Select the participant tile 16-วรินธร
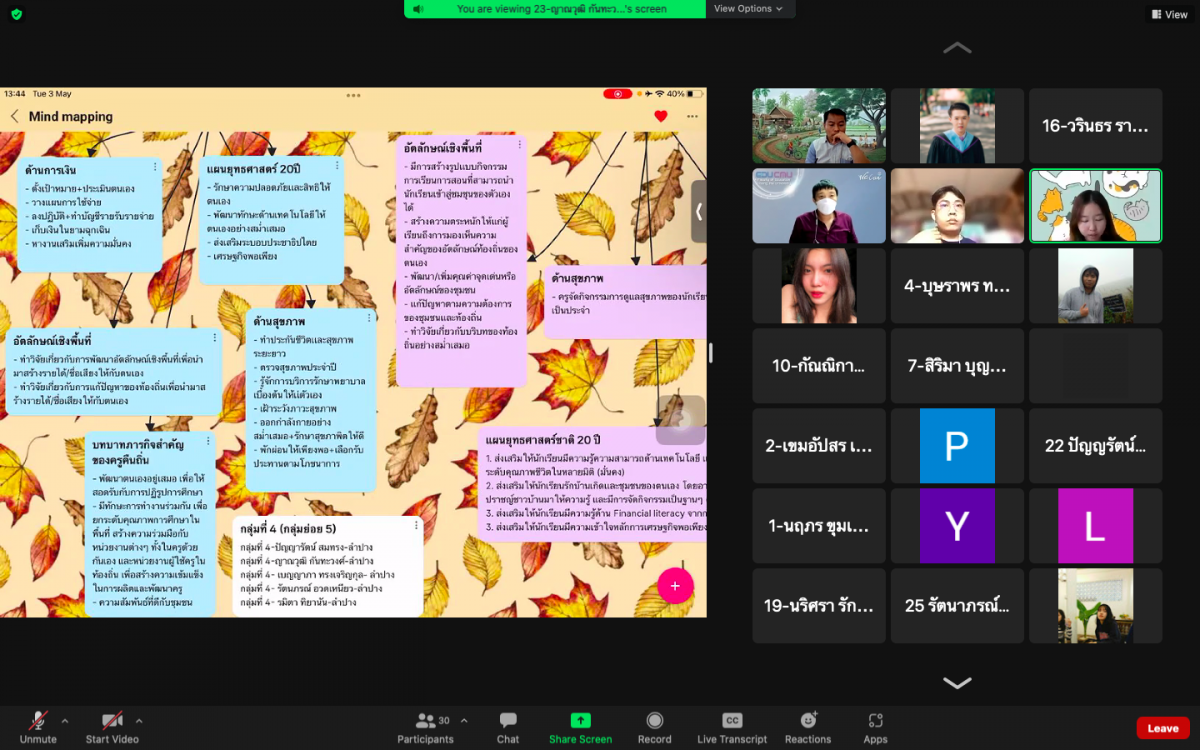 (x=1096, y=126)
